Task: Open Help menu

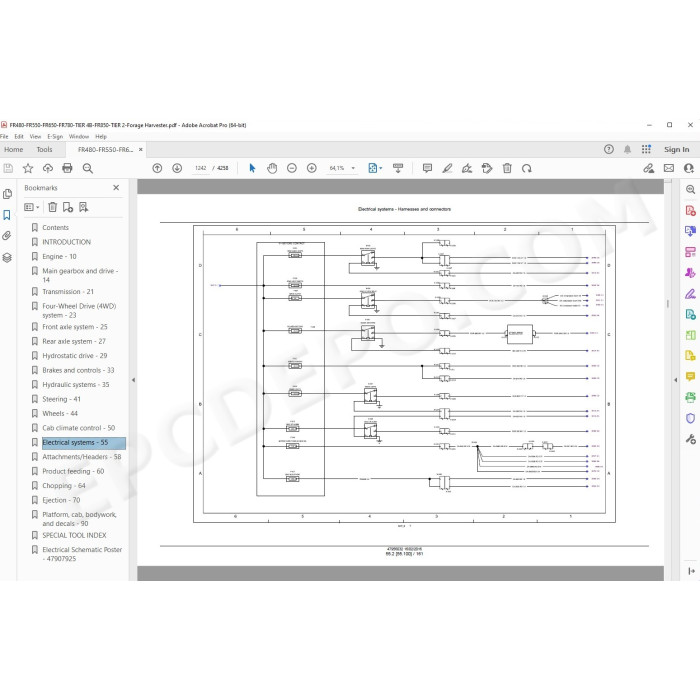Action: click(101, 137)
